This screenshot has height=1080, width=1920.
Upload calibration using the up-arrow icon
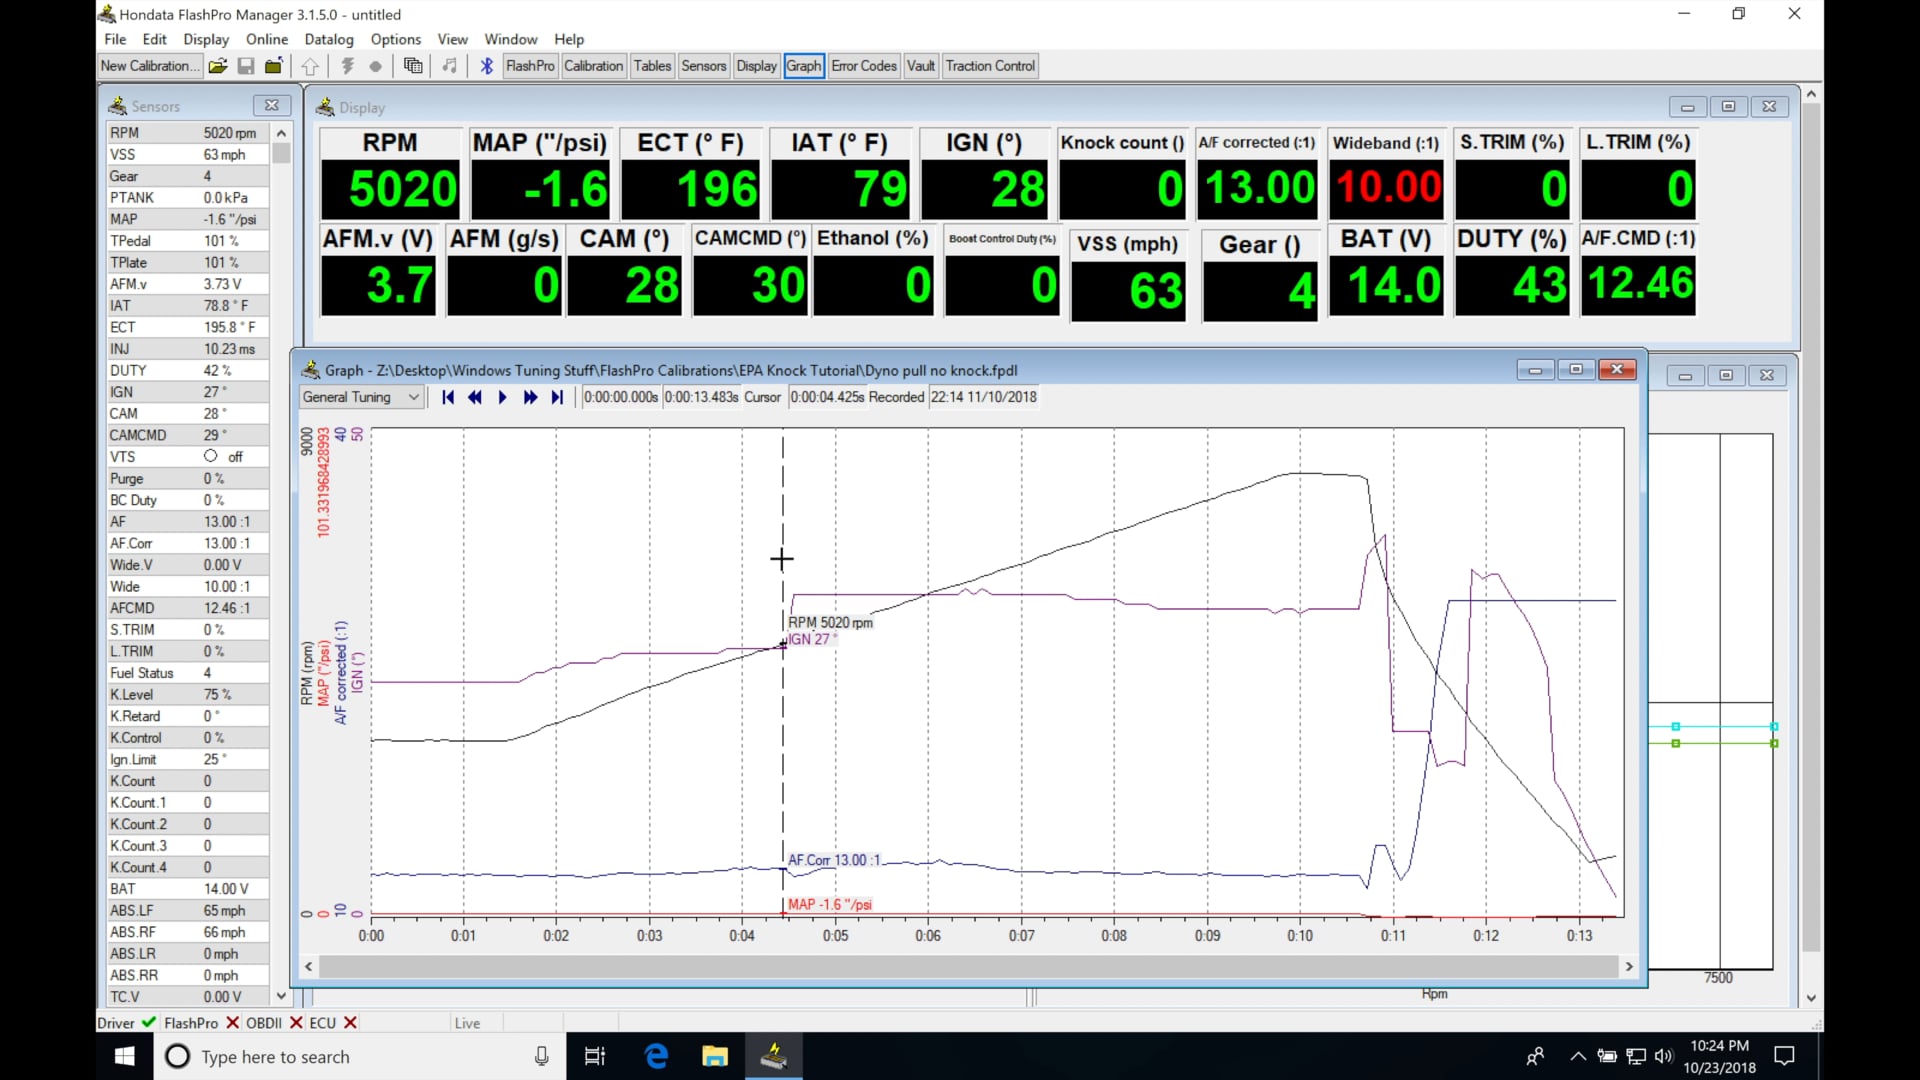(310, 66)
